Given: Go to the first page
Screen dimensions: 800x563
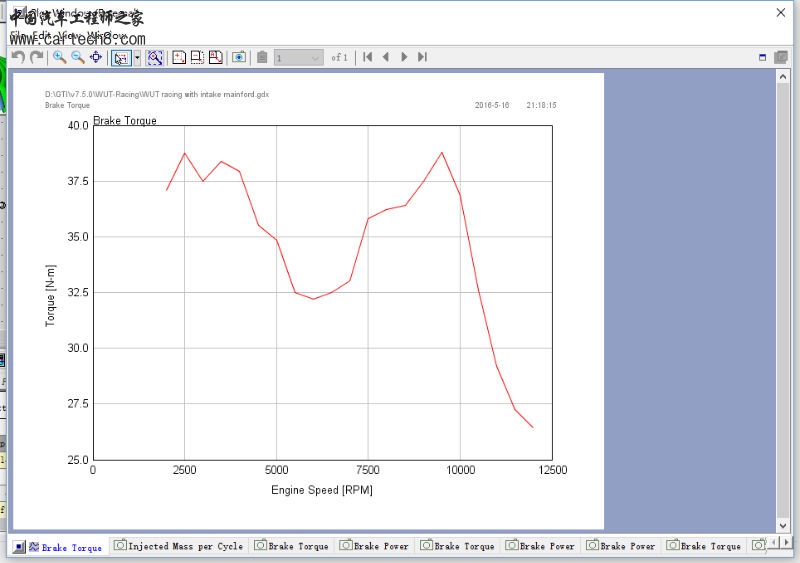Looking at the screenshot, I should 368,57.
